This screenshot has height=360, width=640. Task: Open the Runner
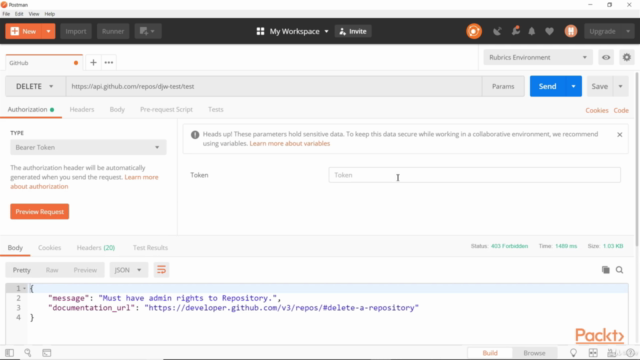pos(113,31)
